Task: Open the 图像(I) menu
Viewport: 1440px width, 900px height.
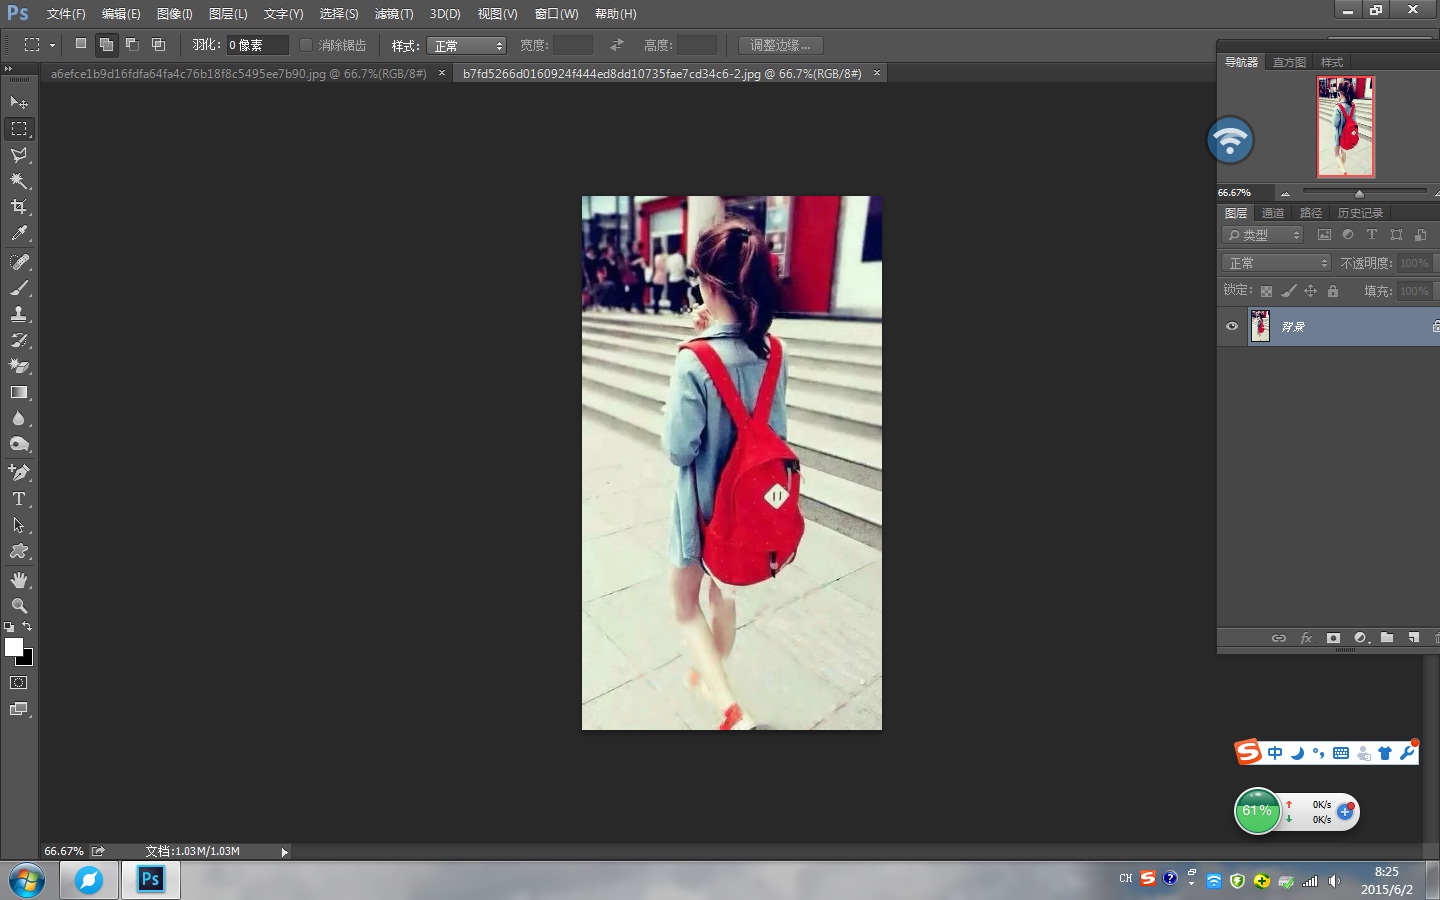Action: 174,14
